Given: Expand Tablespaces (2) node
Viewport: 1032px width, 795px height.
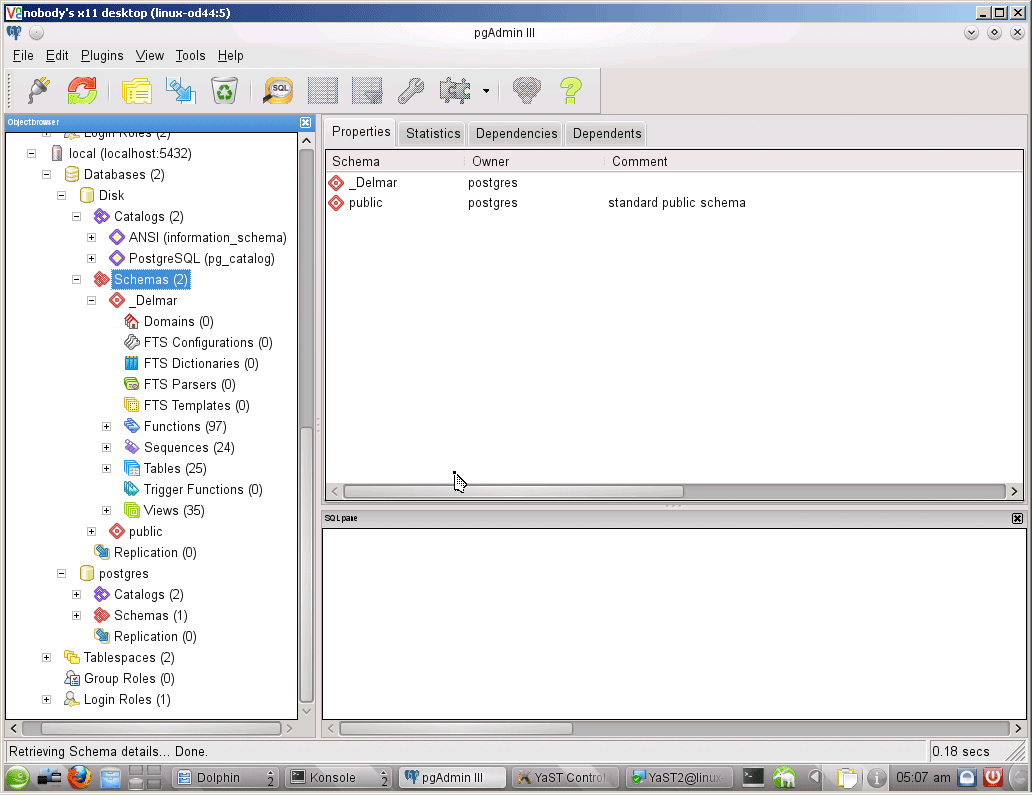Looking at the screenshot, I should coord(46,657).
